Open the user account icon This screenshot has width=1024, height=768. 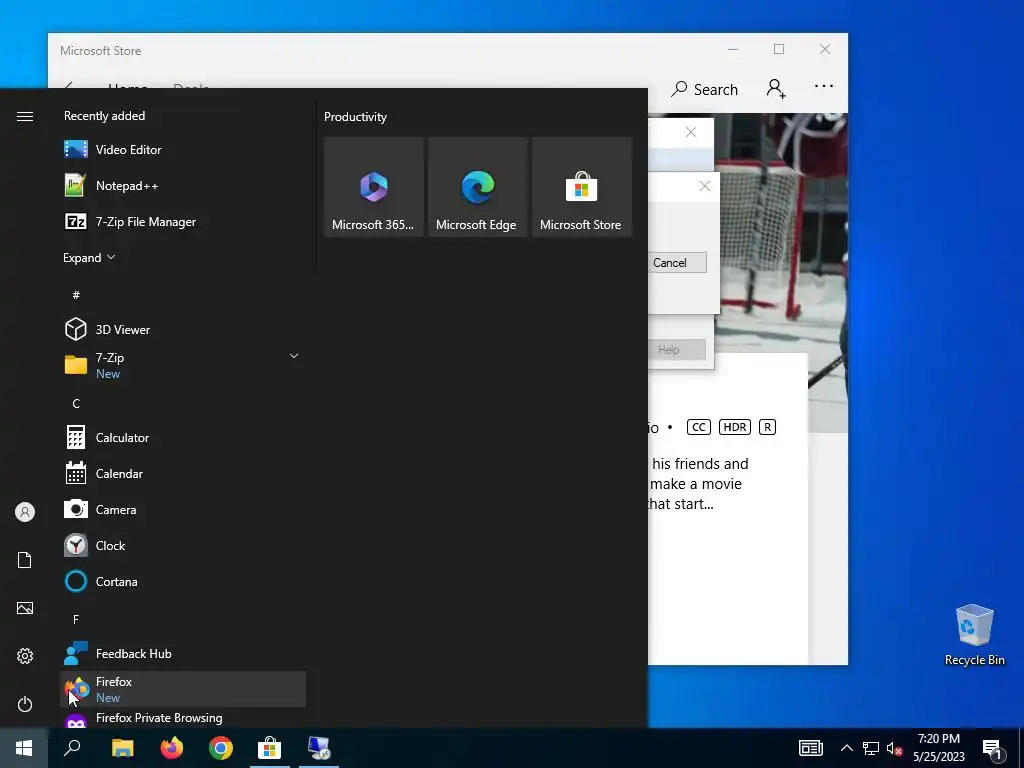tap(25, 512)
